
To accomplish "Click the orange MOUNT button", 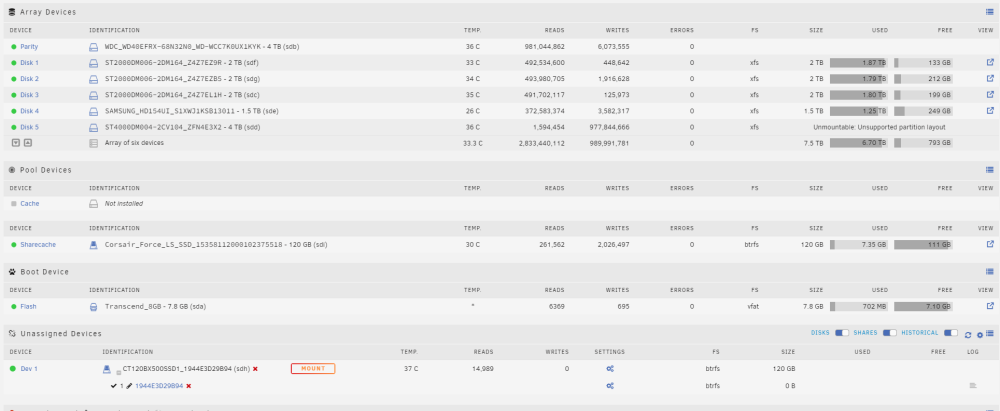I will point(312,368).
